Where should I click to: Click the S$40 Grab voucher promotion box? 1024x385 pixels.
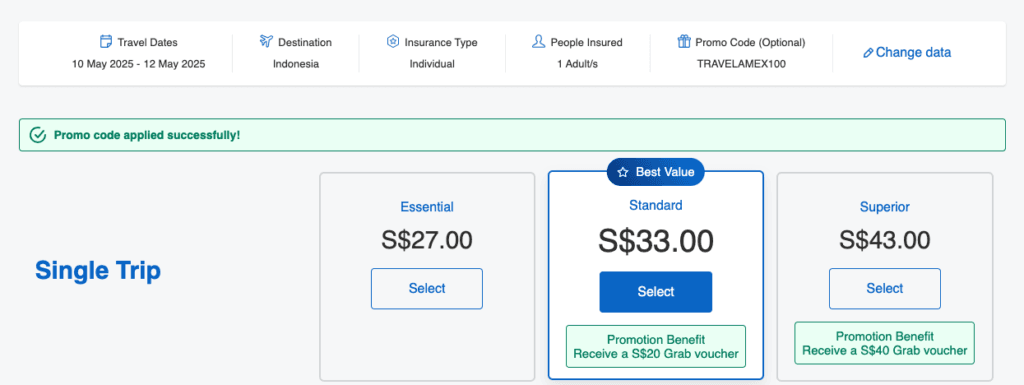click(x=885, y=343)
